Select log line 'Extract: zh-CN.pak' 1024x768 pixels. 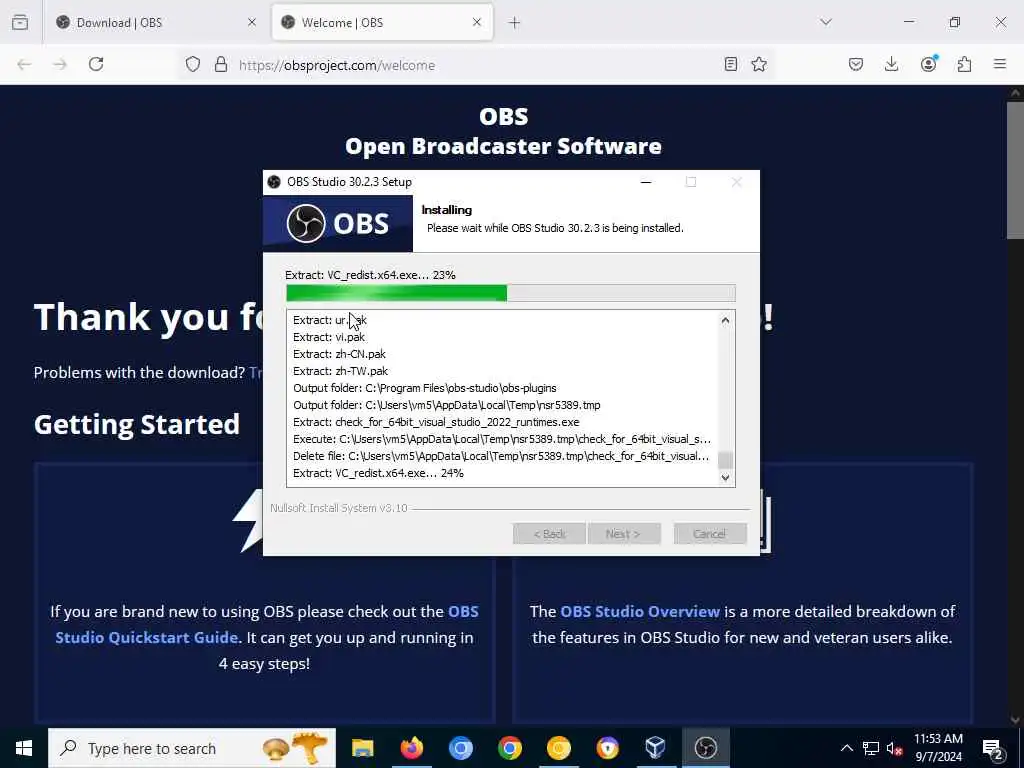340,354
